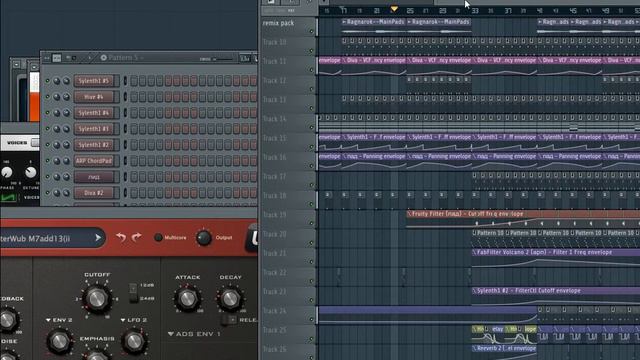Image resolution: width=640 pixels, height=360 pixels.
Task: Click the first step of Diva #2 row
Action: click(x=134, y=193)
